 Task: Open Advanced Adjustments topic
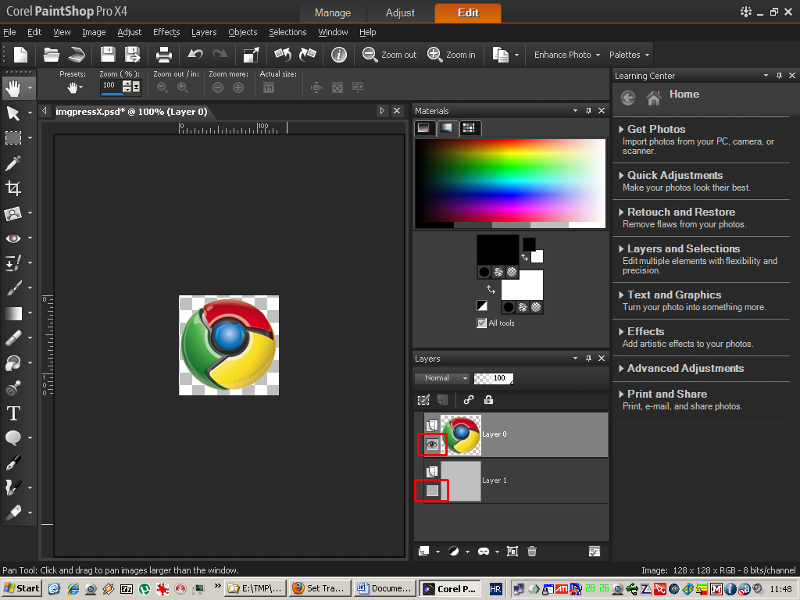[685, 368]
